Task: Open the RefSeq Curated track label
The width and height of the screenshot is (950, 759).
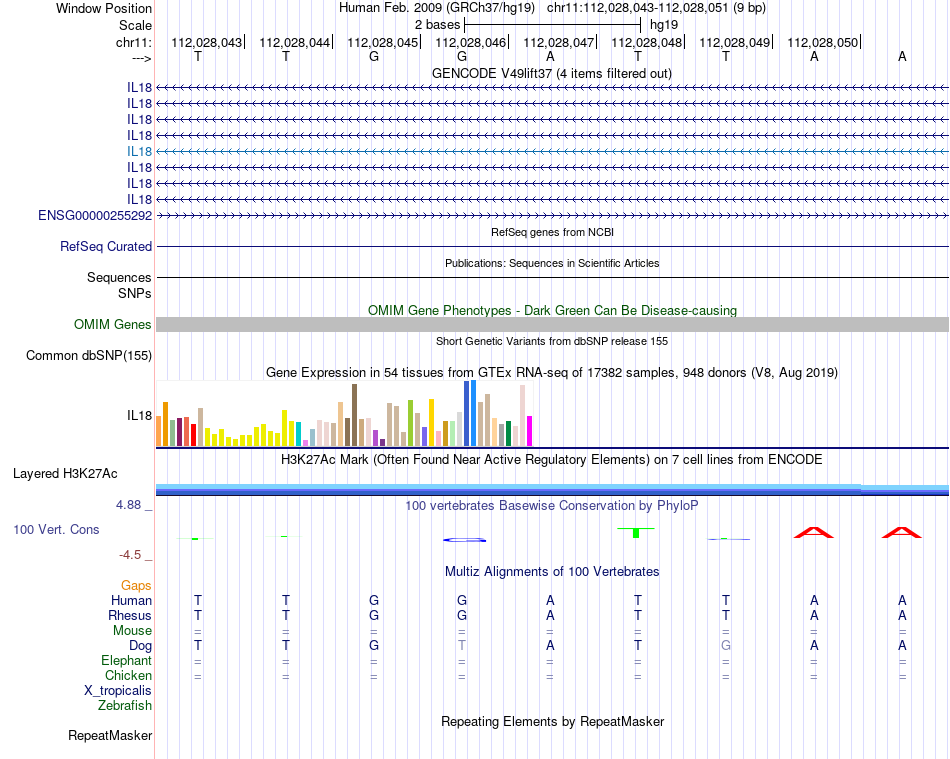Action: [106, 247]
